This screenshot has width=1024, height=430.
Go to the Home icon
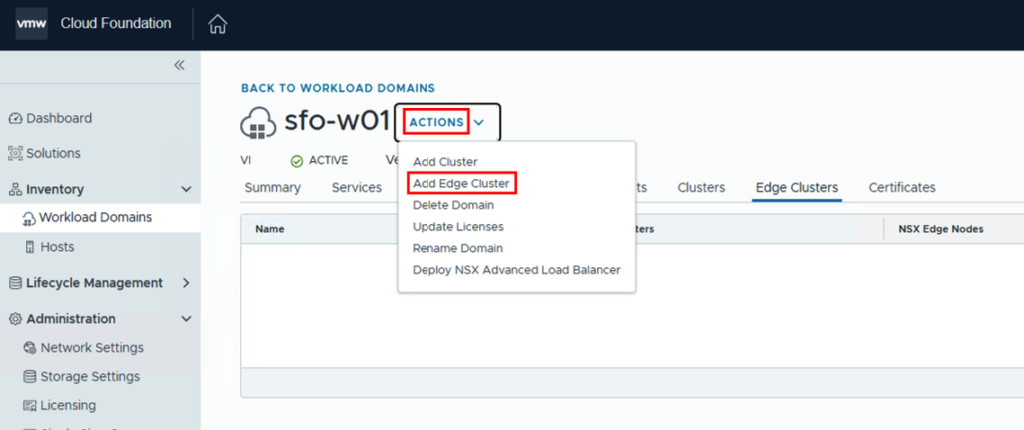[217, 24]
